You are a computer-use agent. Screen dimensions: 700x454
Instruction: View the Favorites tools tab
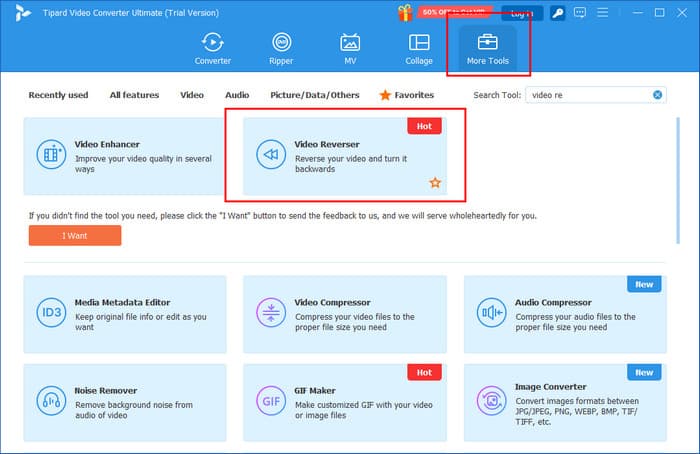pos(406,95)
